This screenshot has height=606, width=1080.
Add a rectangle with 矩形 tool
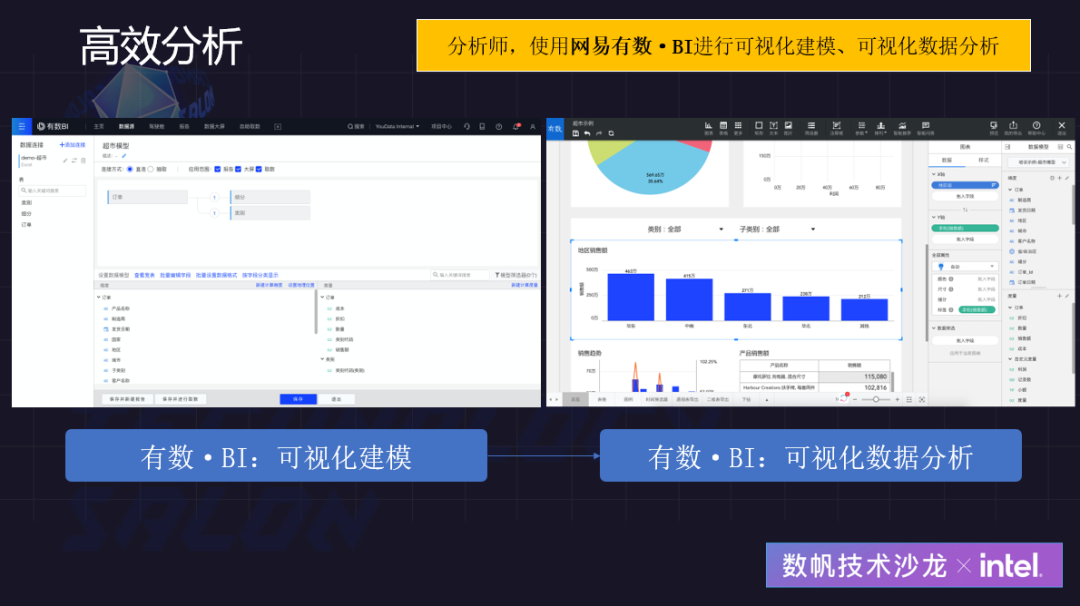pyautogui.click(x=758, y=128)
